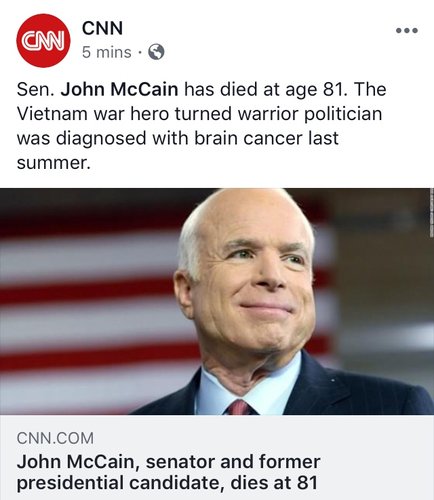This screenshot has width=434, height=500.
Task: Click headline line 'presidential candidate, dies at 81'
Action: (x=167, y=483)
